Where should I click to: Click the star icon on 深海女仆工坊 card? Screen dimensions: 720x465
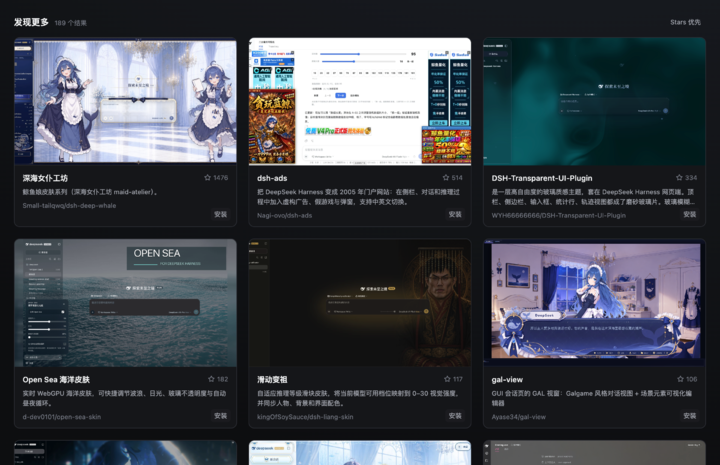(208, 178)
